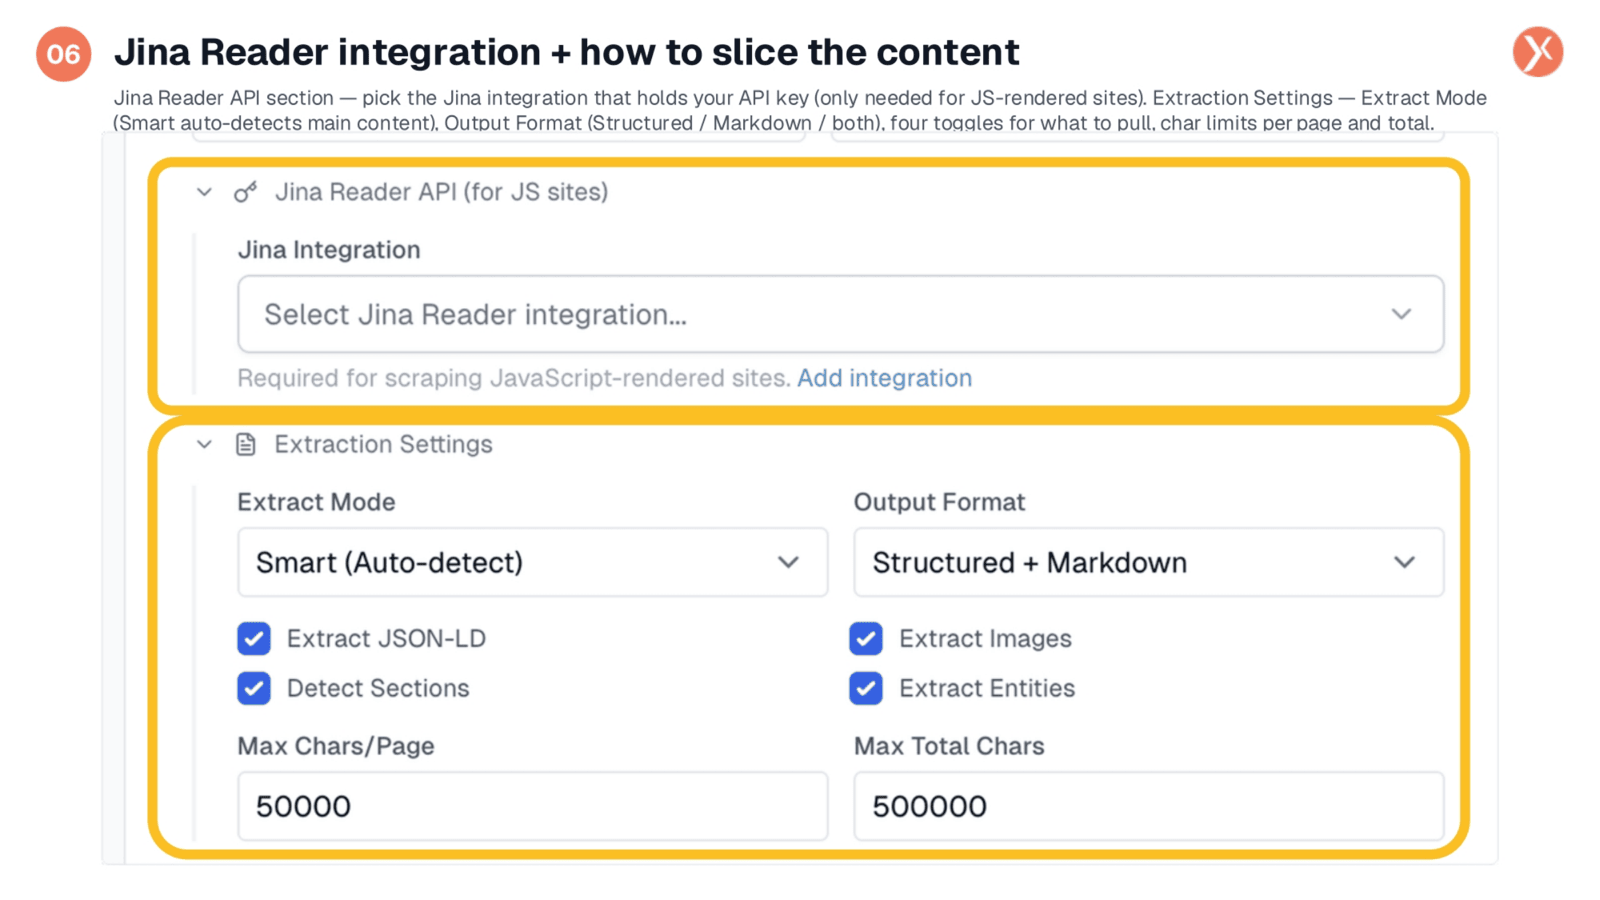The image size is (1600, 900).
Task: Open the Select Jina Reader integration dropdown
Action: (x=840, y=314)
